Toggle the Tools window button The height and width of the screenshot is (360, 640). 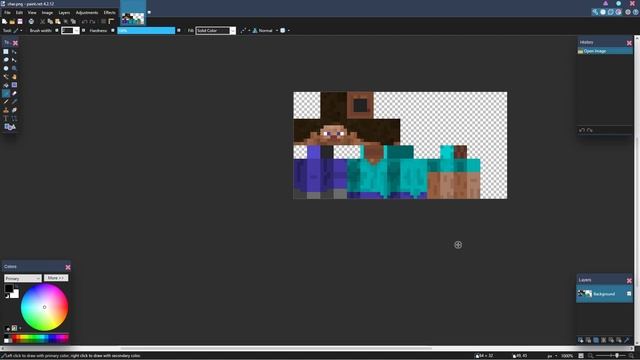(595, 12)
